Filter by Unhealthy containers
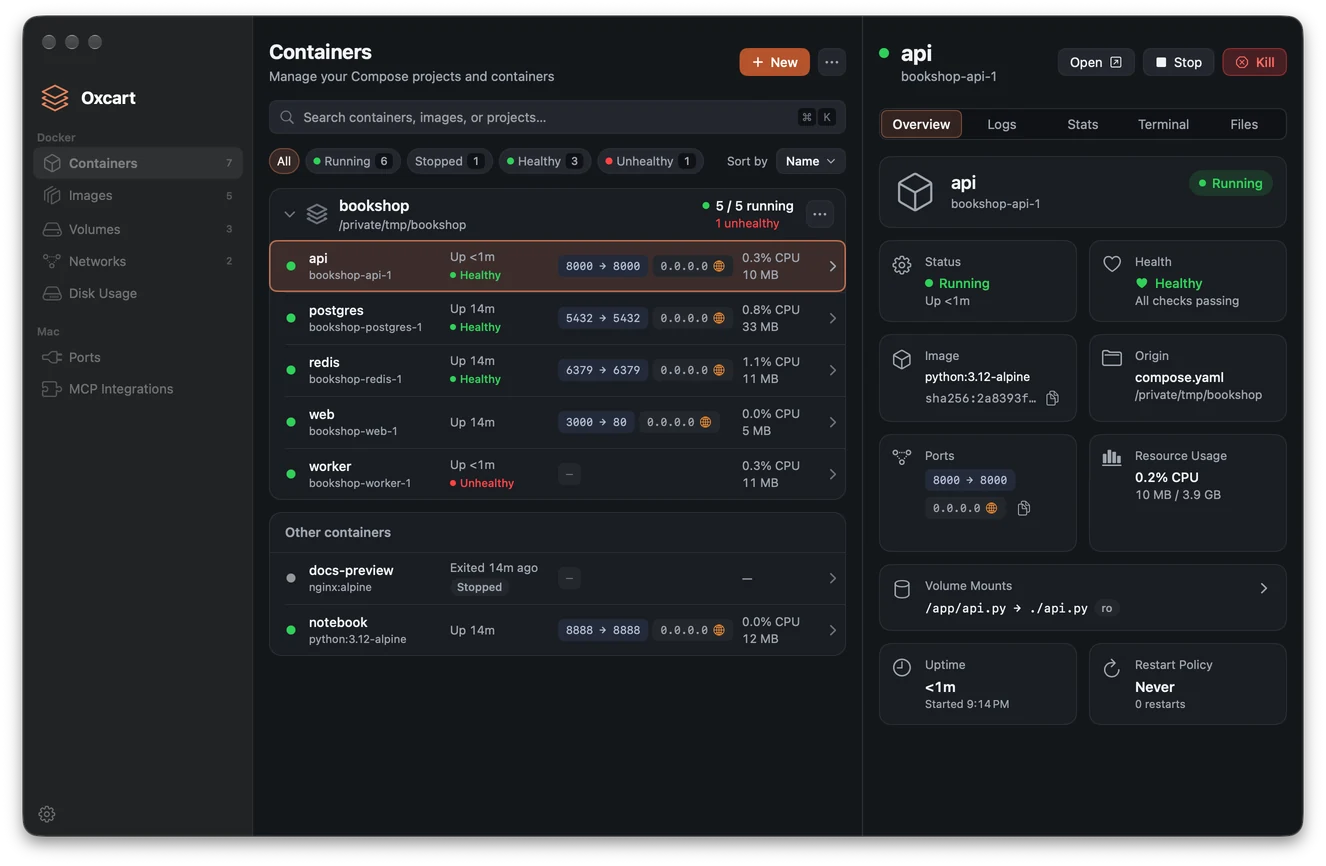The image size is (1326, 866). (x=650, y=161)
